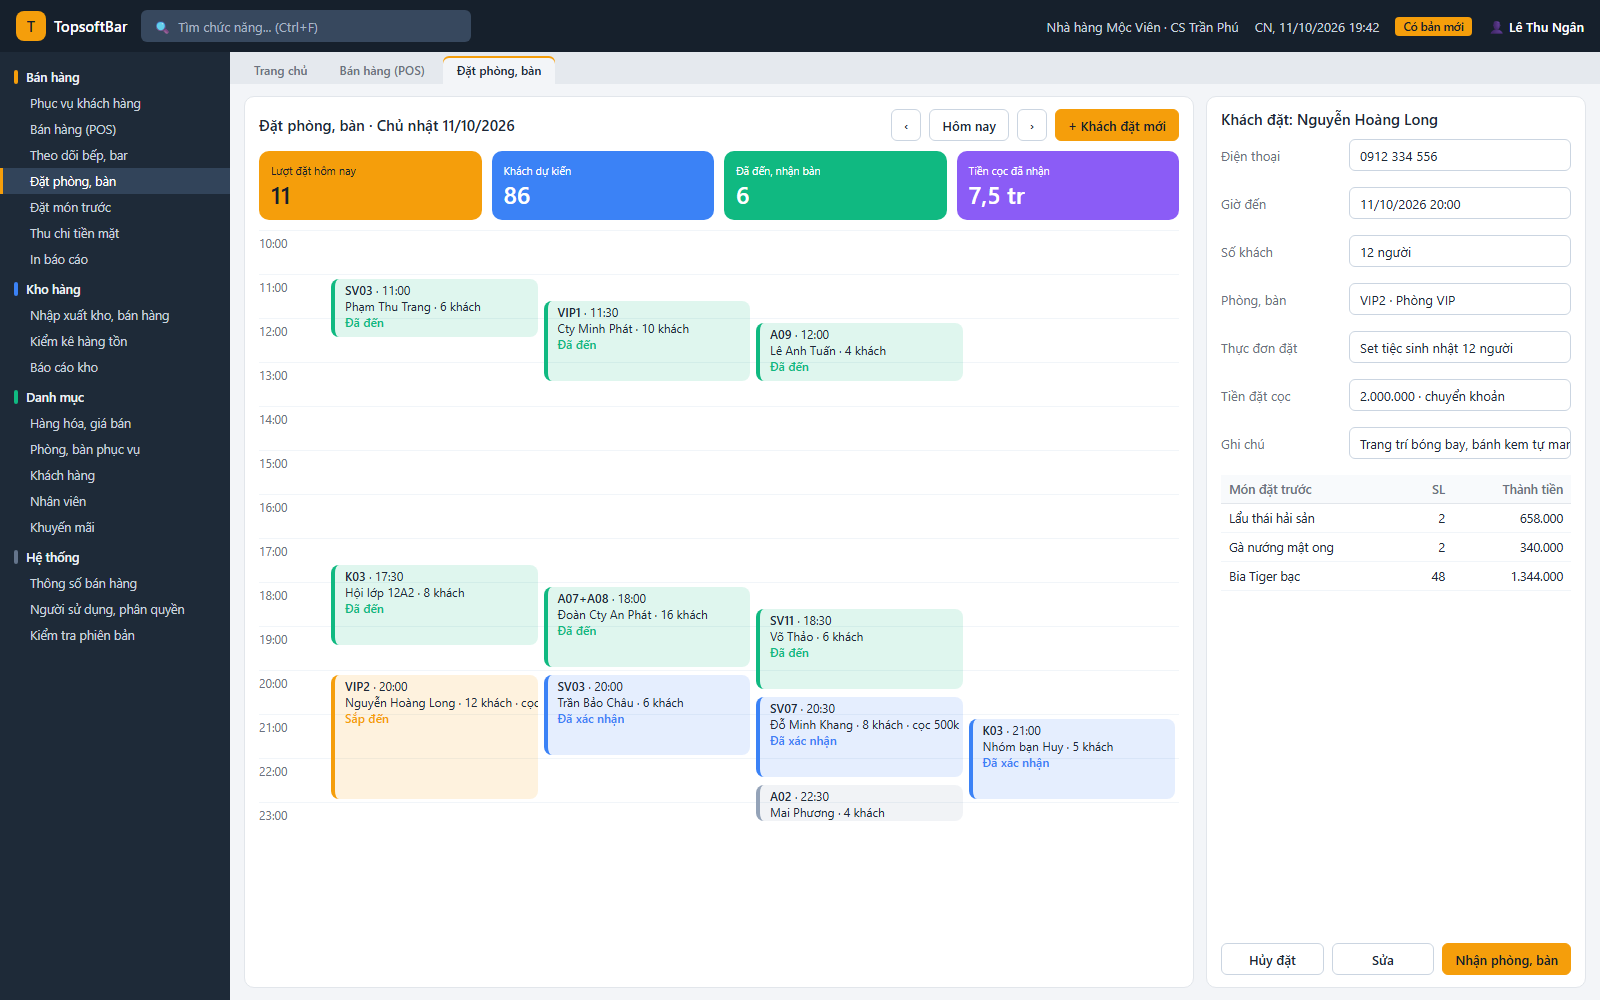This screenshot has height=1000, width=1600.
Task: Add new booking with Khách đặt mới
Action: (1117, 126)
